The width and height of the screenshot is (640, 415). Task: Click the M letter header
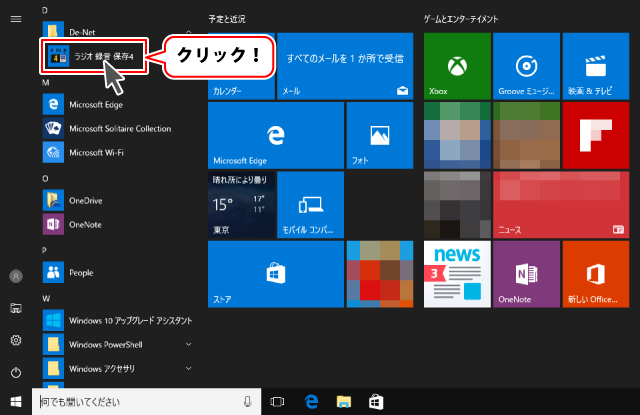click(45, 83)
